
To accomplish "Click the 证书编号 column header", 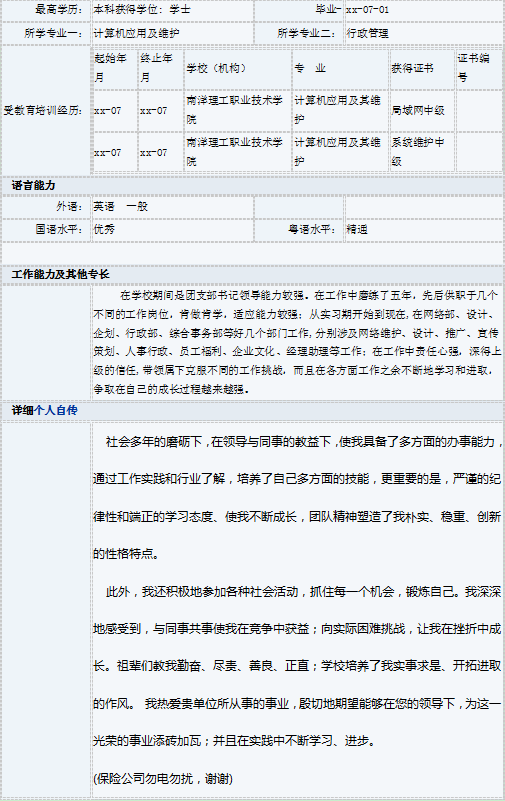I will point(479,67).
